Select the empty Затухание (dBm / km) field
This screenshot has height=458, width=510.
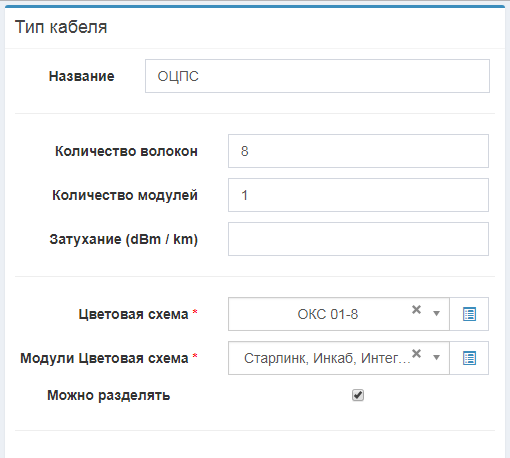(x=358, y=239)
